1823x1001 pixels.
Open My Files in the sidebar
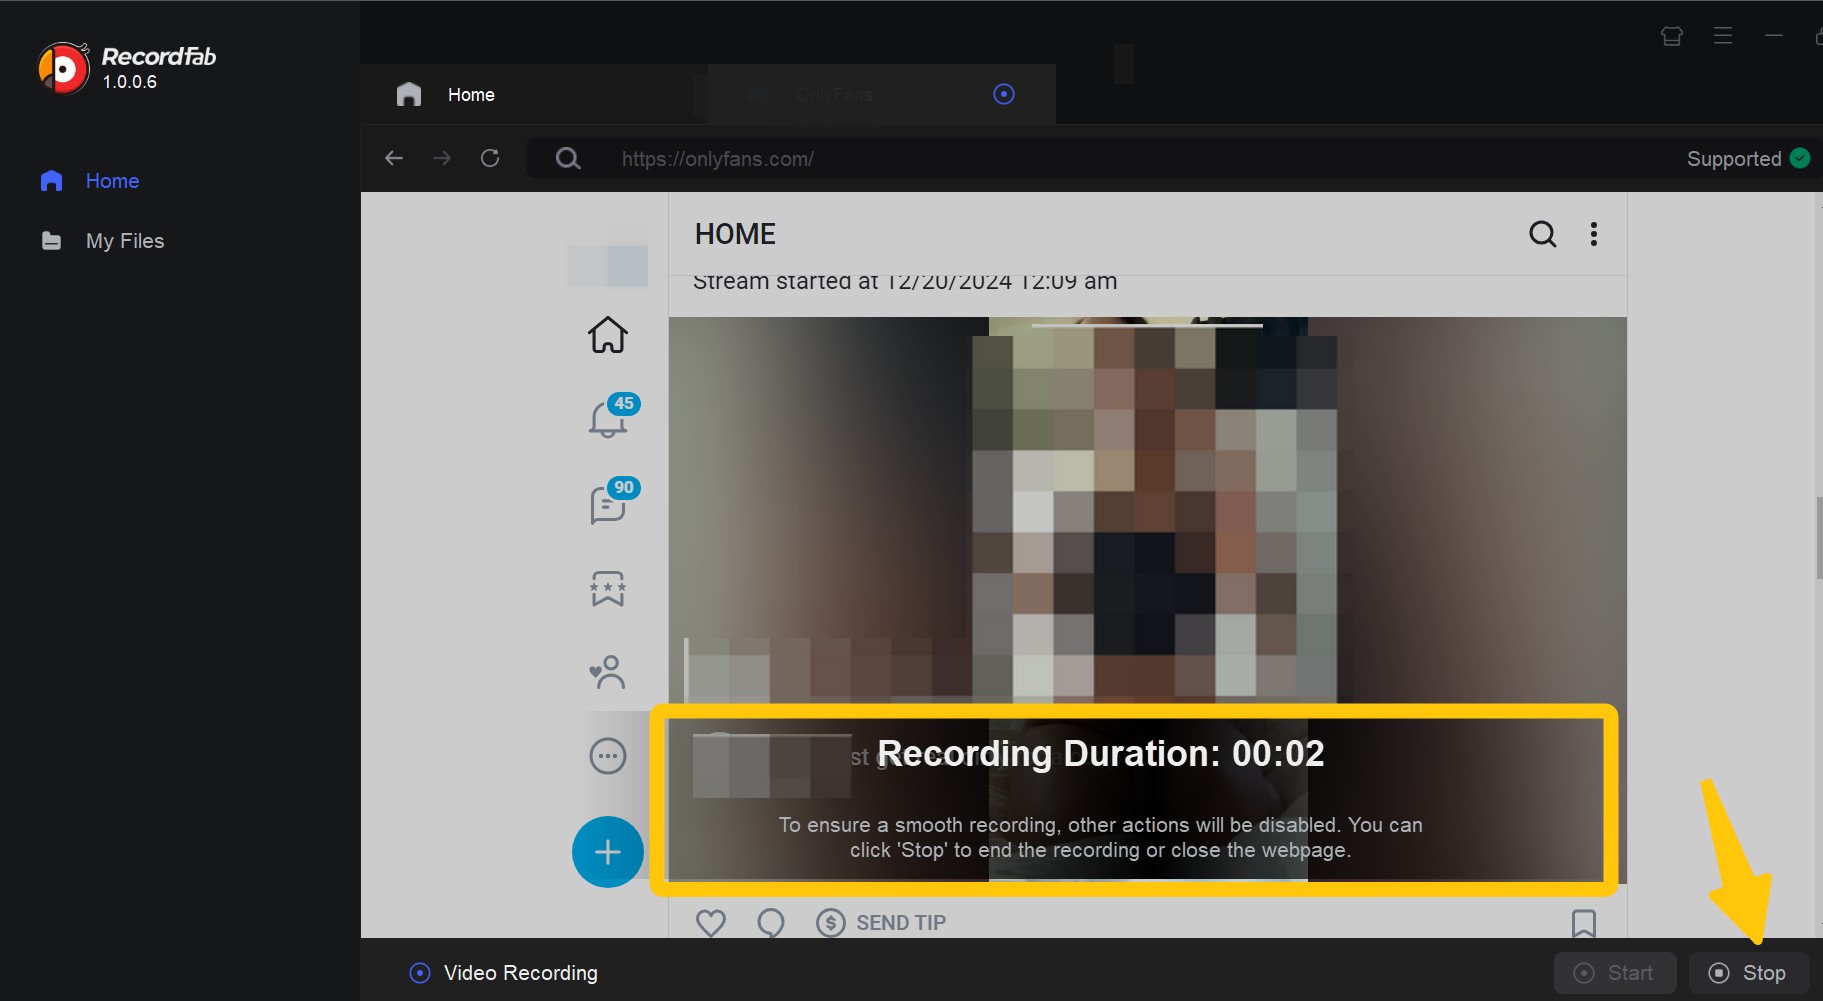pyautogui.click(x=102, y=241)
